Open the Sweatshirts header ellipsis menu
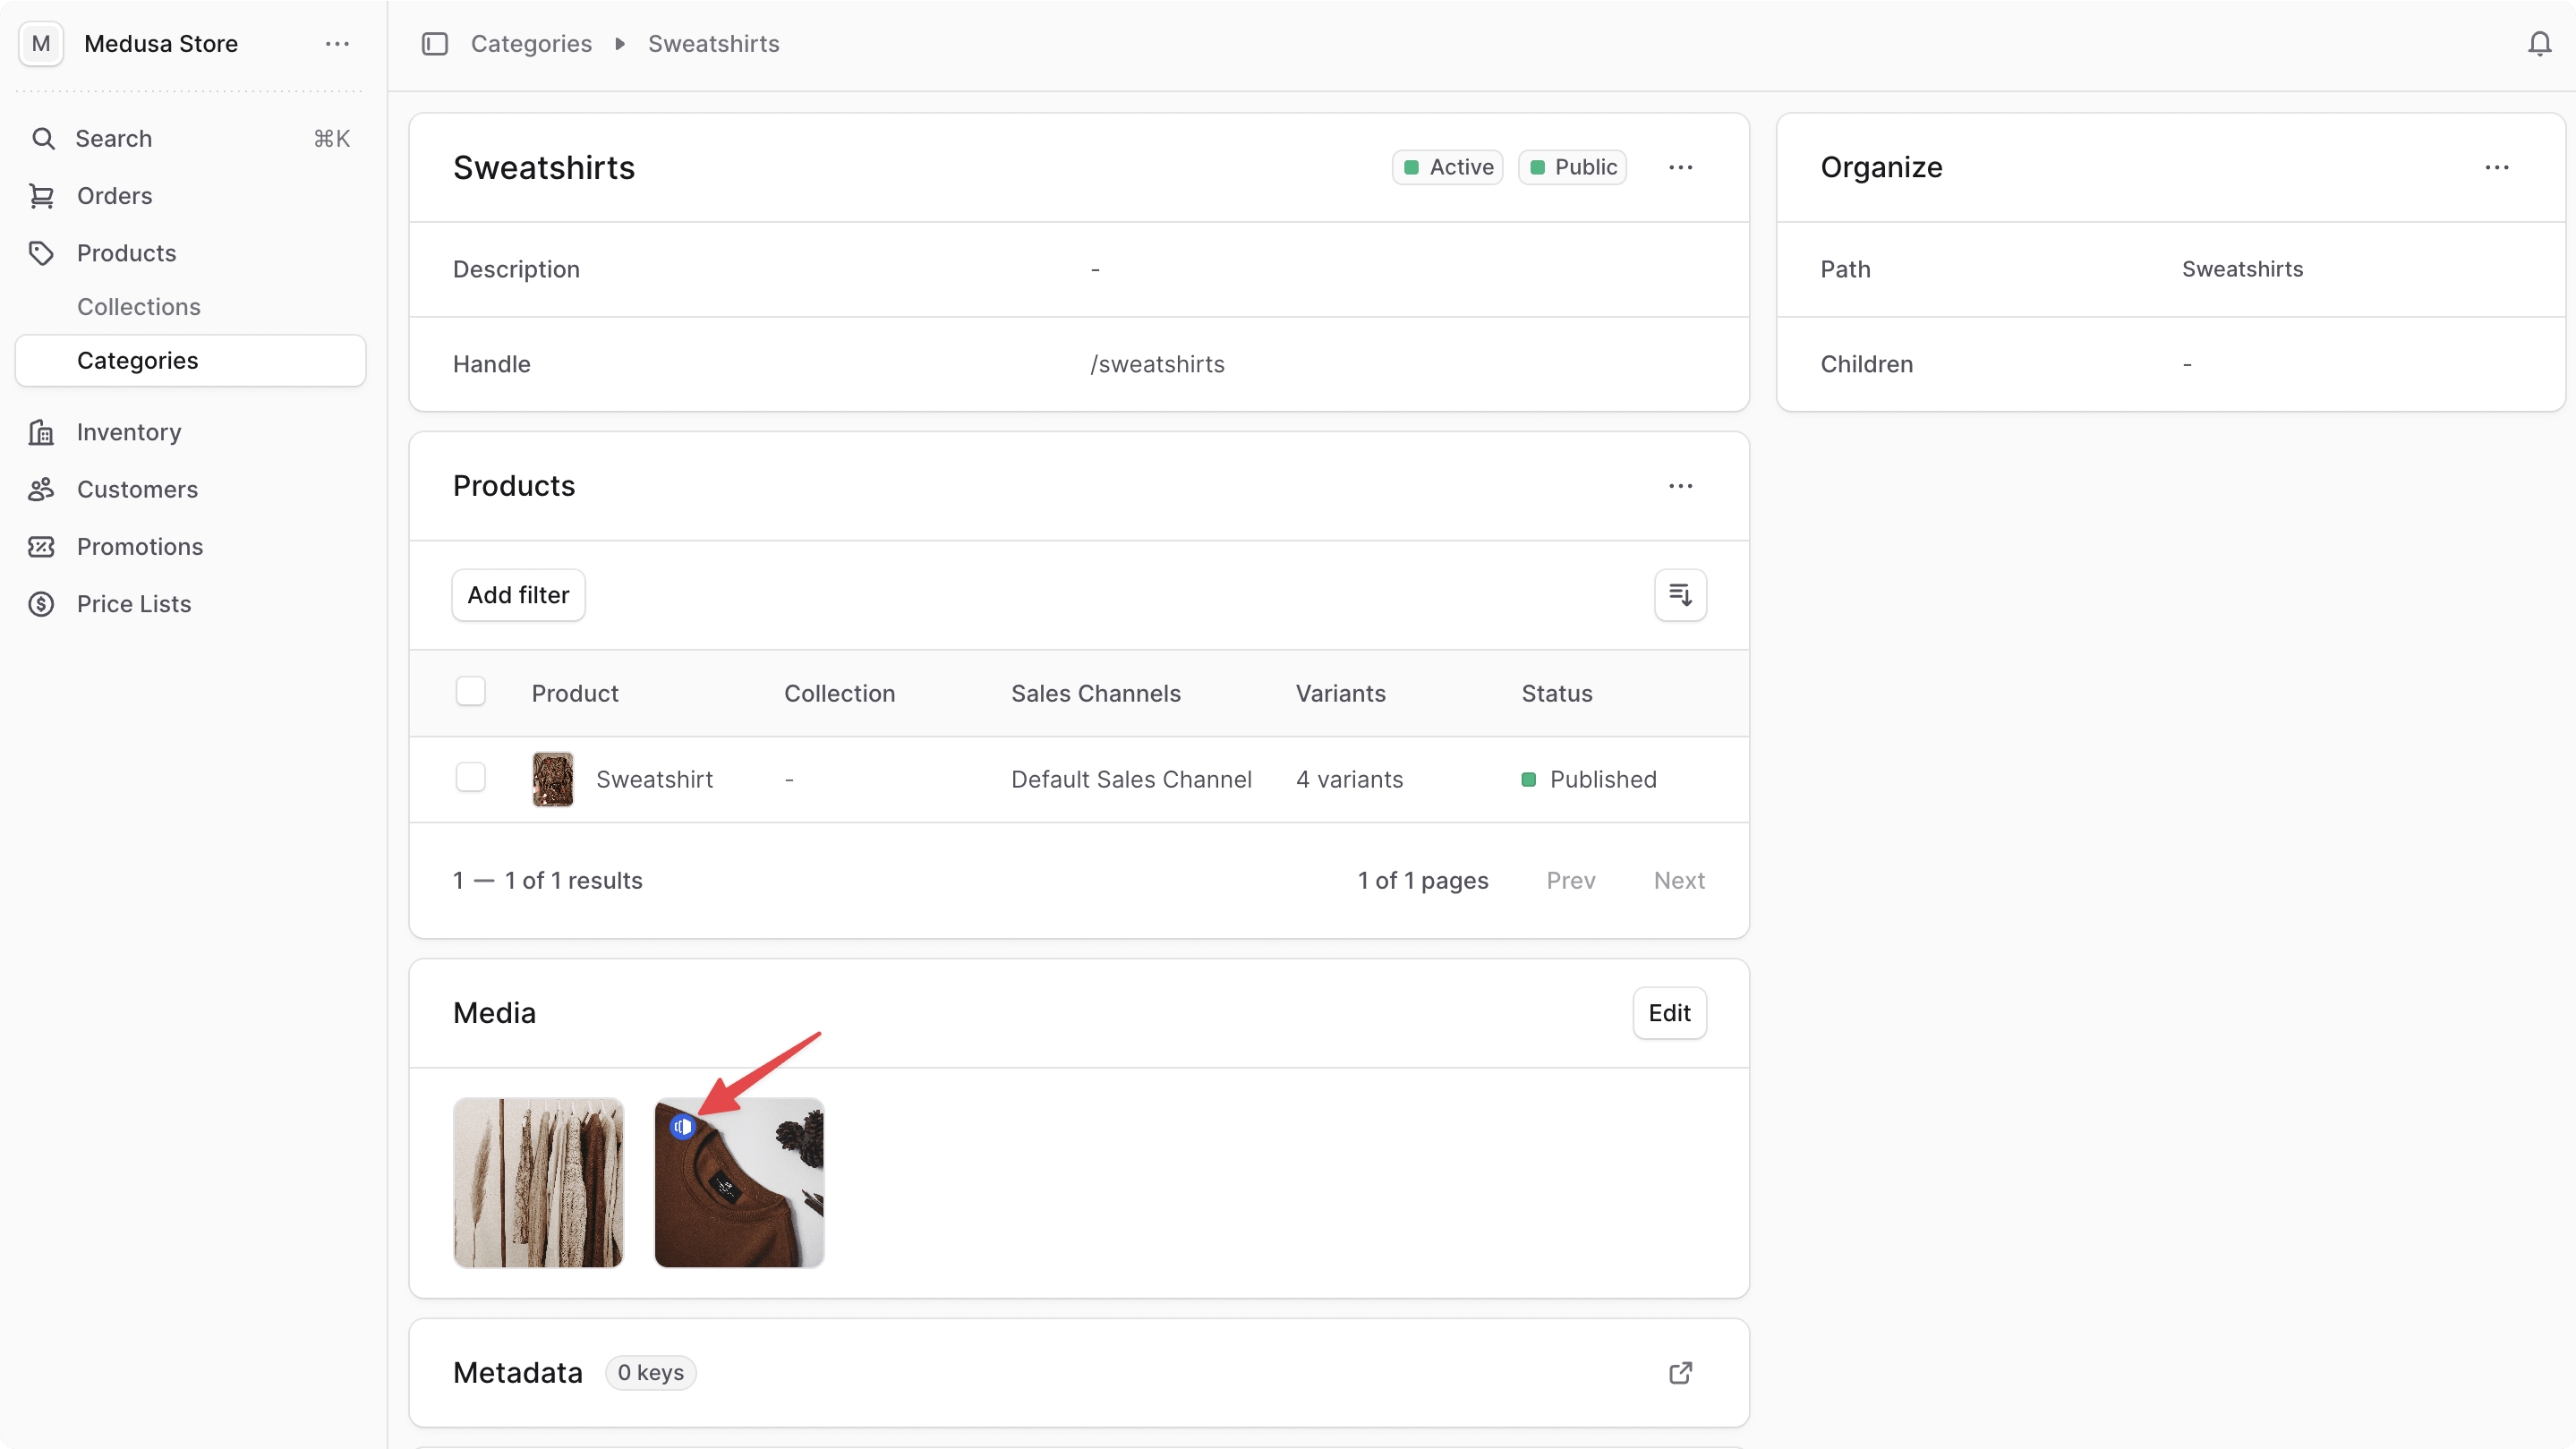Viewport: 2576px width, 1449px height. 1681,167
